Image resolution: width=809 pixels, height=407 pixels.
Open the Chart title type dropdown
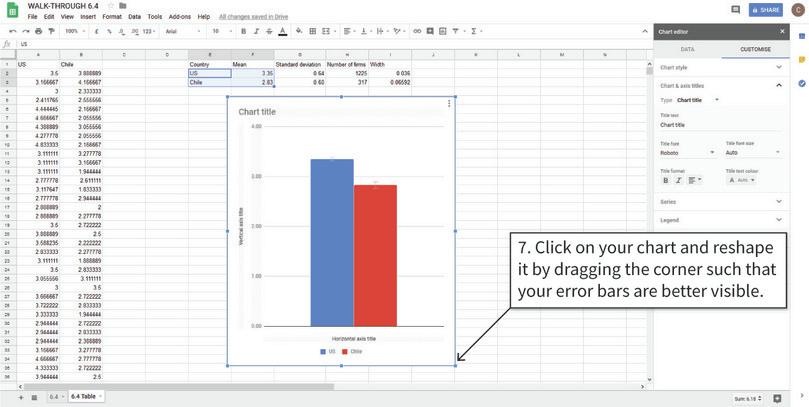698,100
